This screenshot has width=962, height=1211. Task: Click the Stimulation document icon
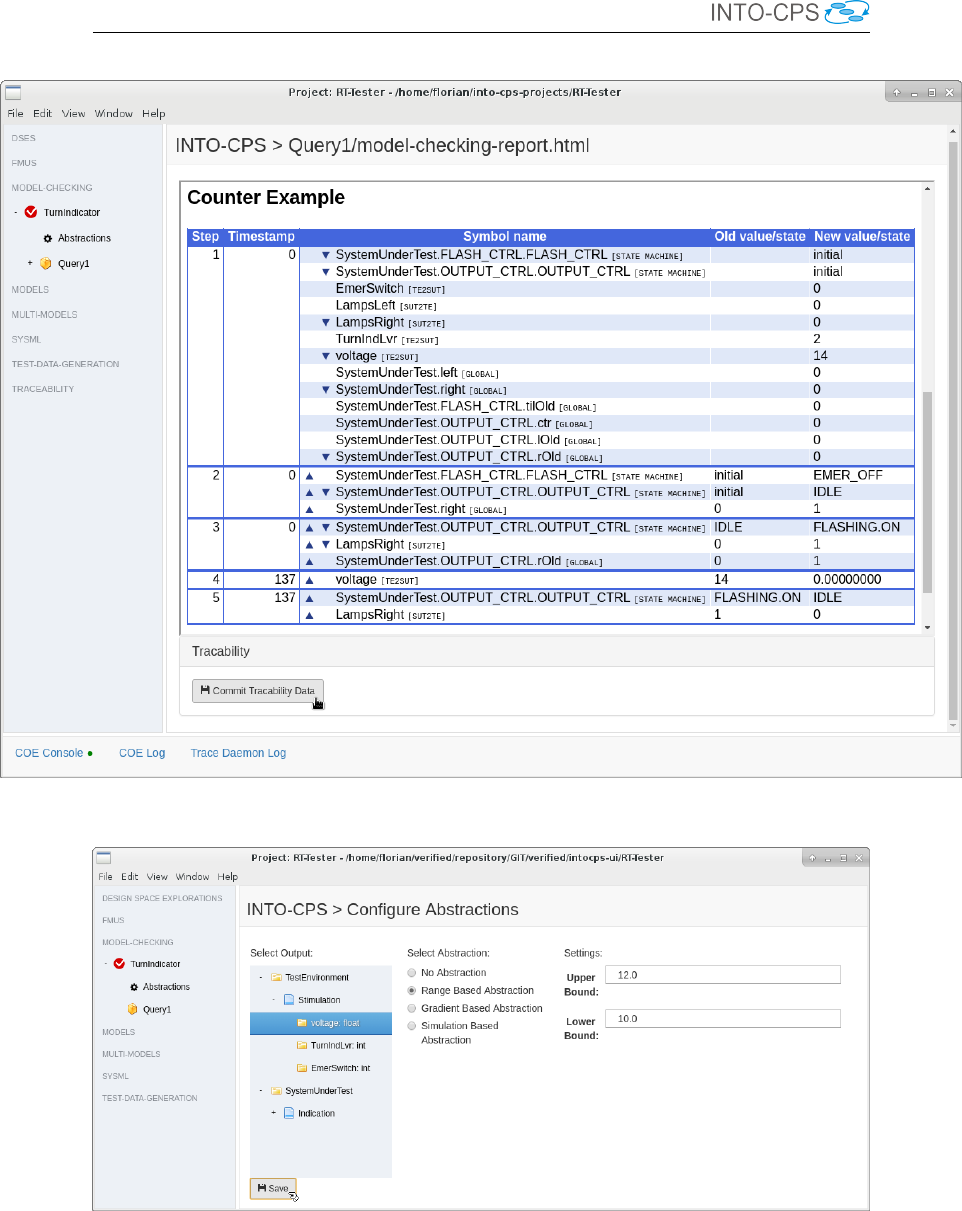(x=288, y=999)
